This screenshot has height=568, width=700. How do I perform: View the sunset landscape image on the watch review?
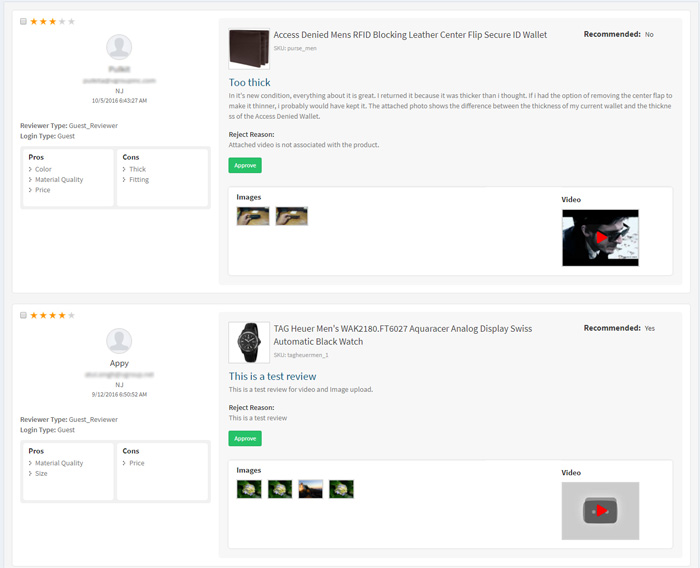311,489
